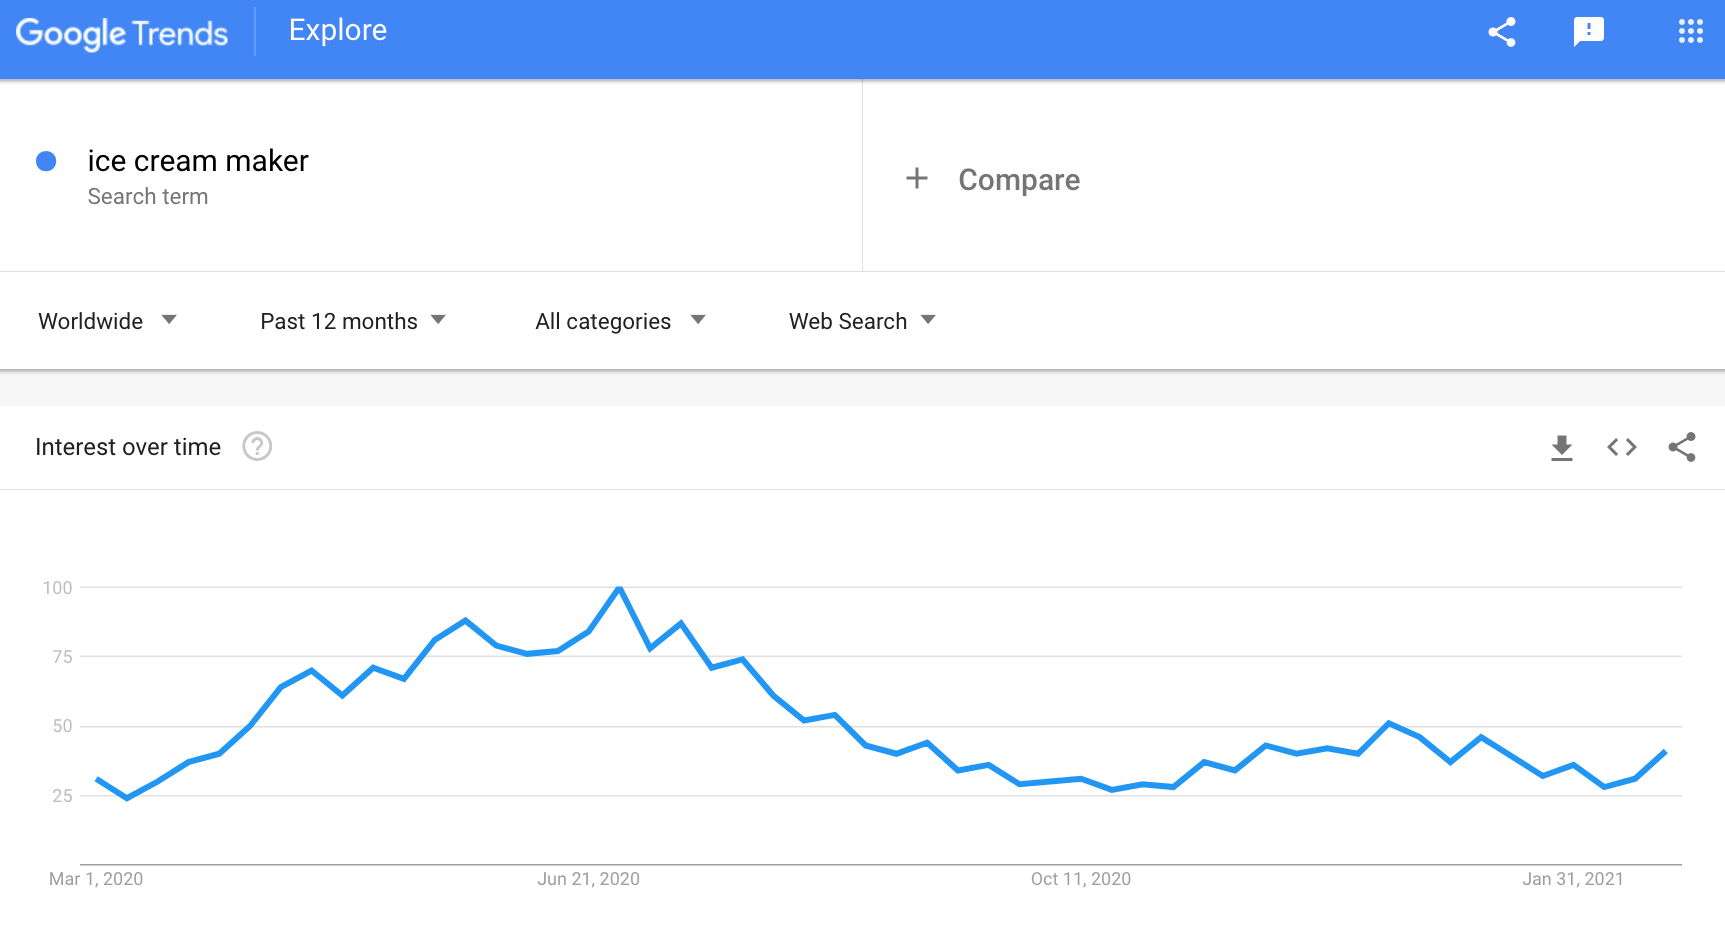Edit the ice cream maker search term
Screen dimensions: 1725x947
pos(198,161)
